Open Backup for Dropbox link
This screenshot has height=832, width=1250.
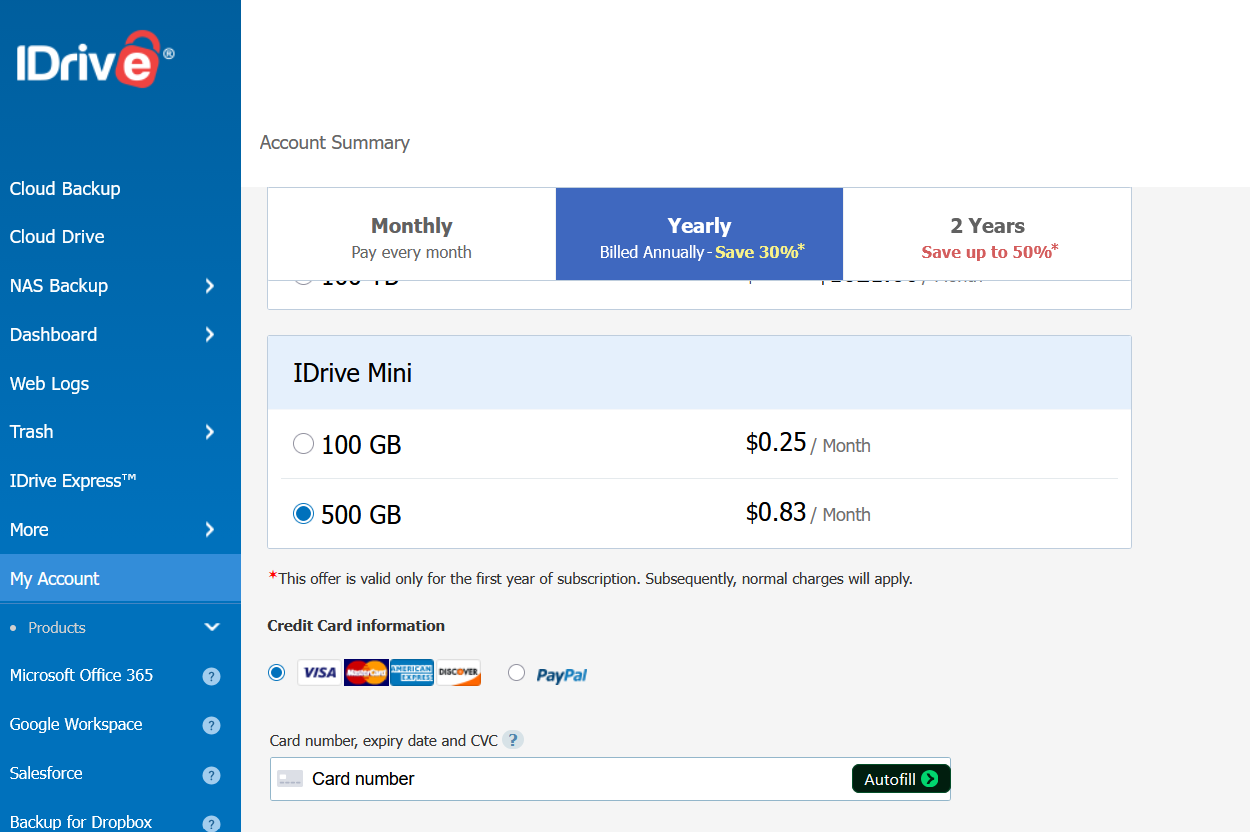[x=81, y=822]
